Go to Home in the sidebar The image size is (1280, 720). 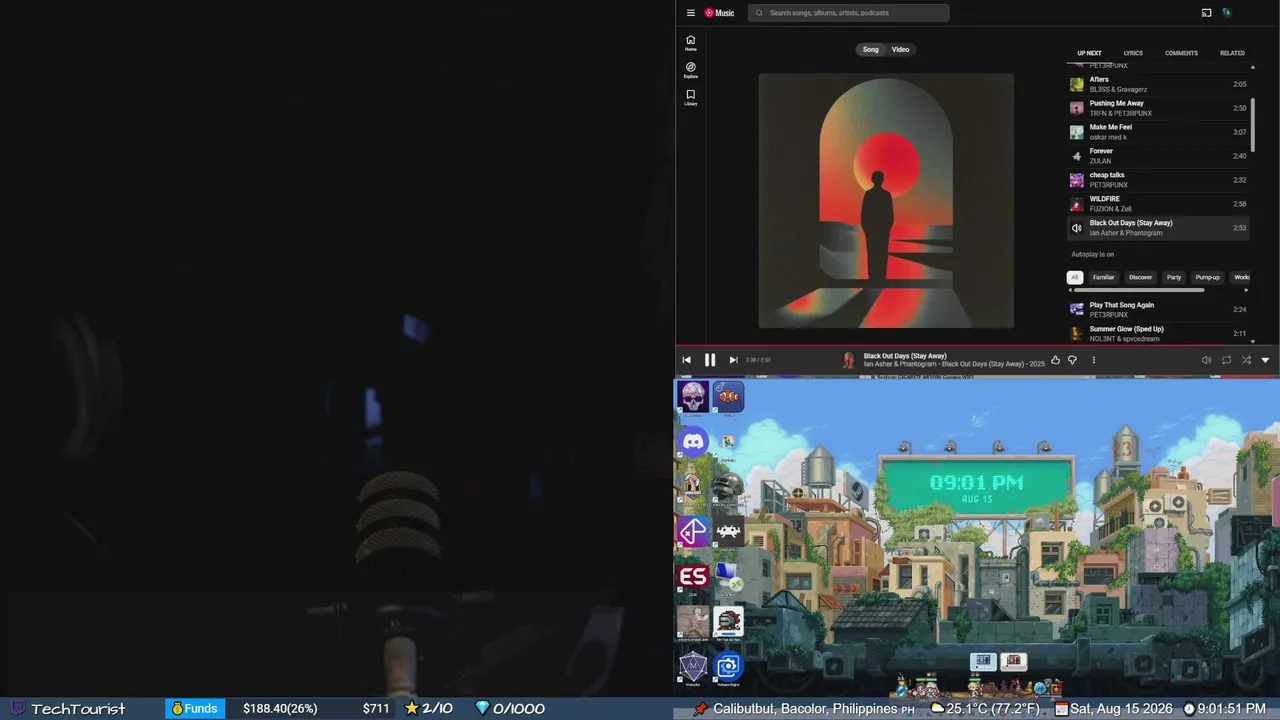click(x=690, y=43)
